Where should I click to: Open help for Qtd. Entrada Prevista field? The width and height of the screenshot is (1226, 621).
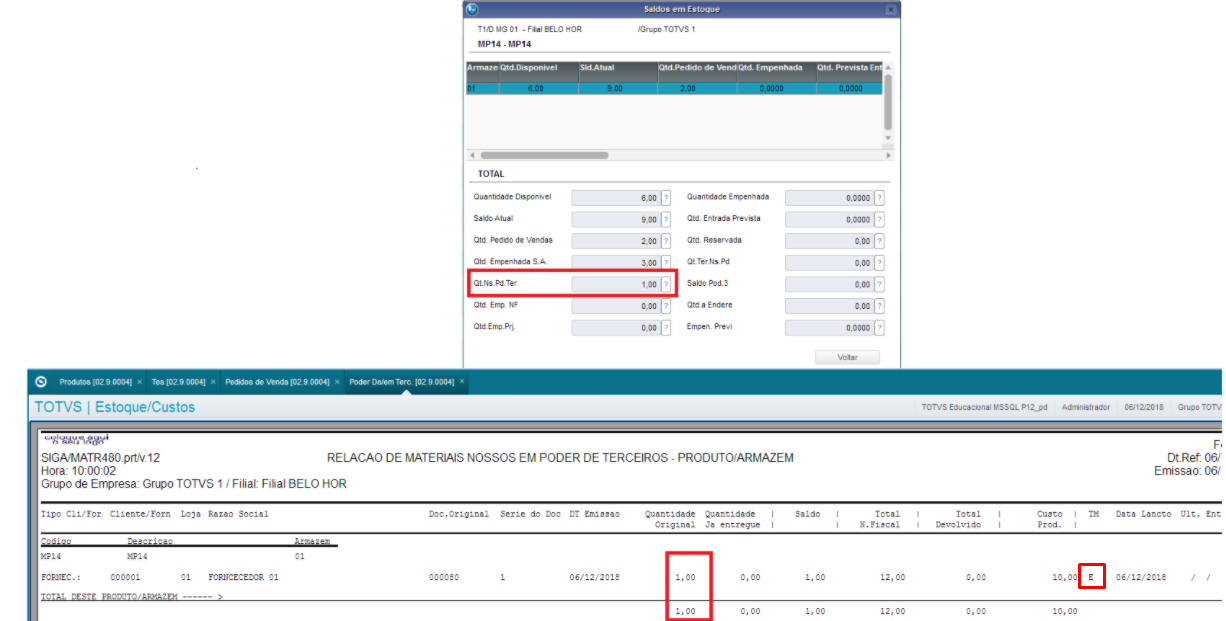[880, 219]
